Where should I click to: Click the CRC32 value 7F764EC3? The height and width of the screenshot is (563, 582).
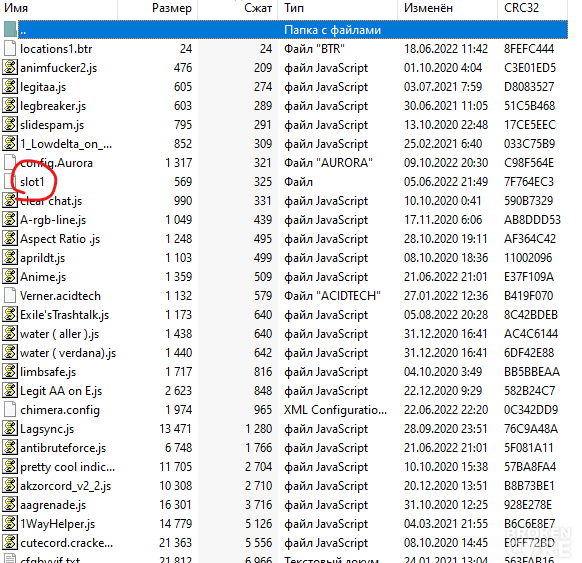529,181
